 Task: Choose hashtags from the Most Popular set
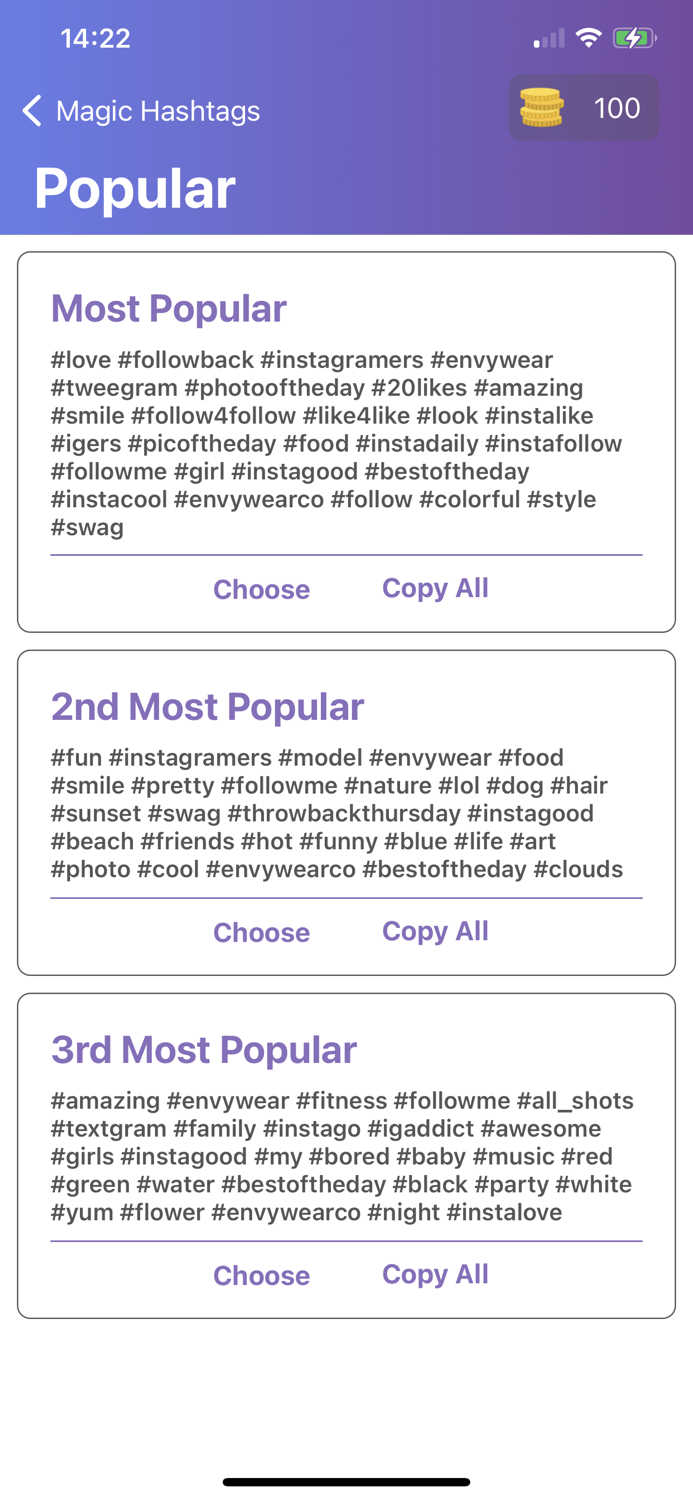(261, 589)
